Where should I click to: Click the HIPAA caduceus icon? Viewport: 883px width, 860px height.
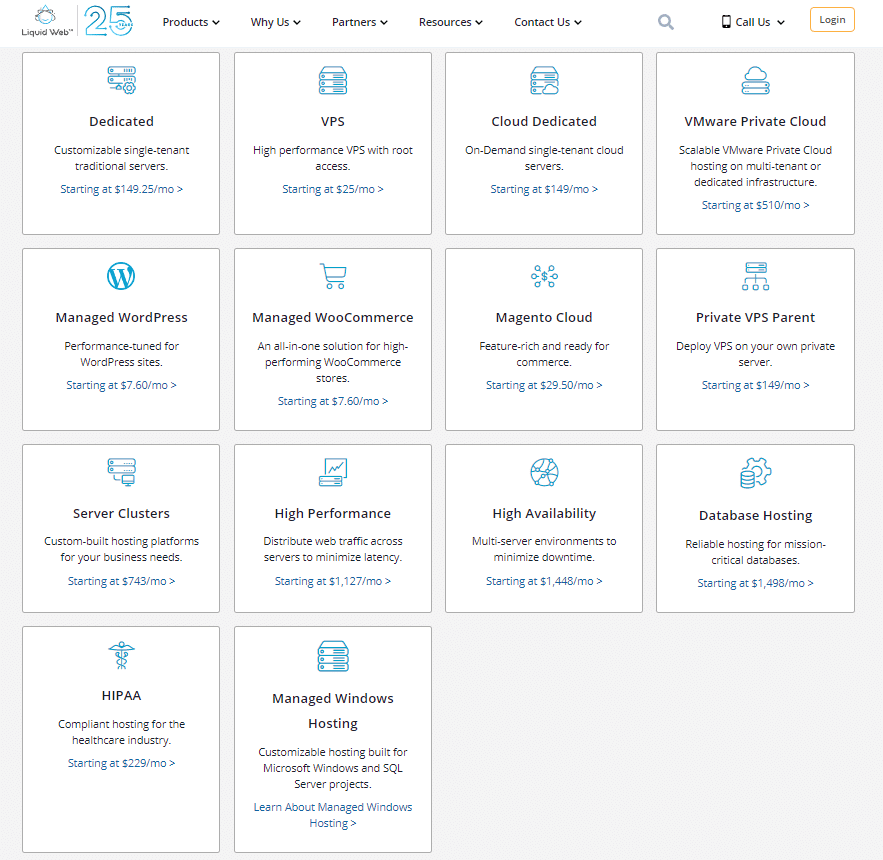coord(121,655)
